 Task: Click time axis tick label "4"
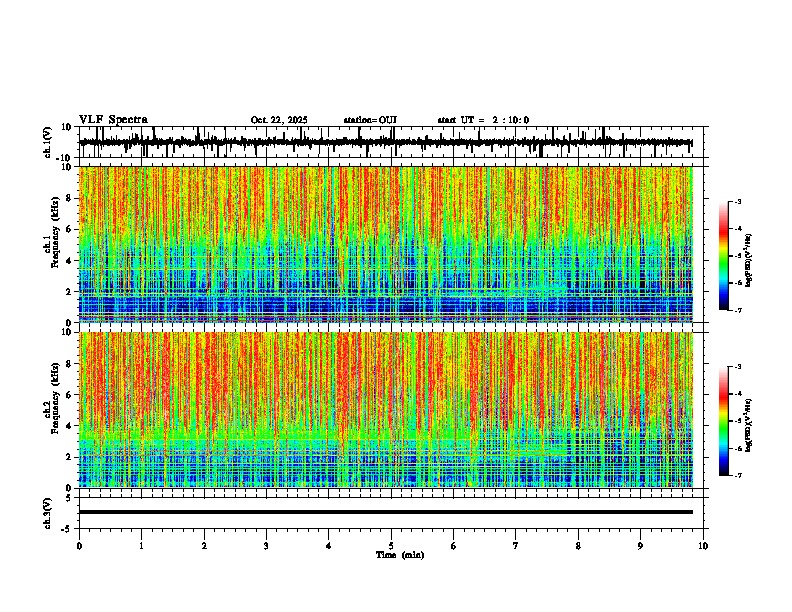click(x=329, y=546)
